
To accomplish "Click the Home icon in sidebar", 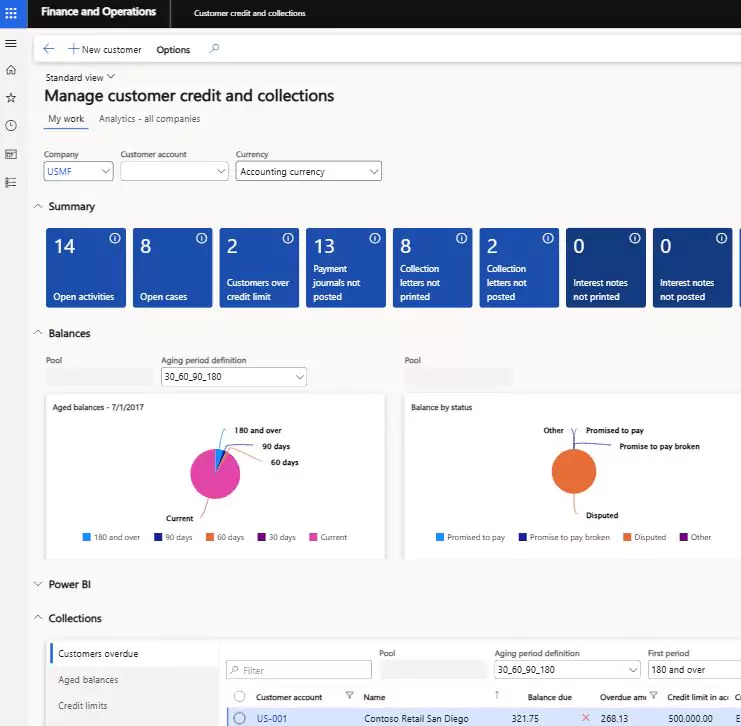I will tap(11, 70).
